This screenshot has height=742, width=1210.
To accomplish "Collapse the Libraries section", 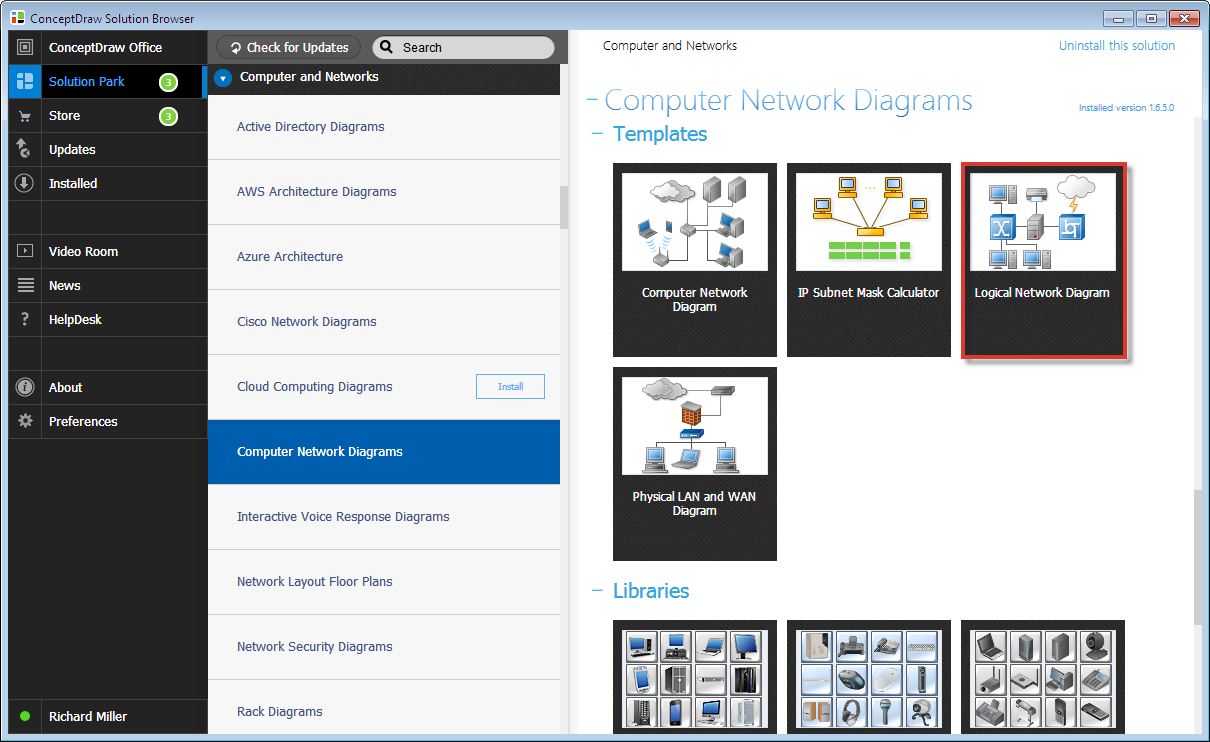I will tap(598, 591).
